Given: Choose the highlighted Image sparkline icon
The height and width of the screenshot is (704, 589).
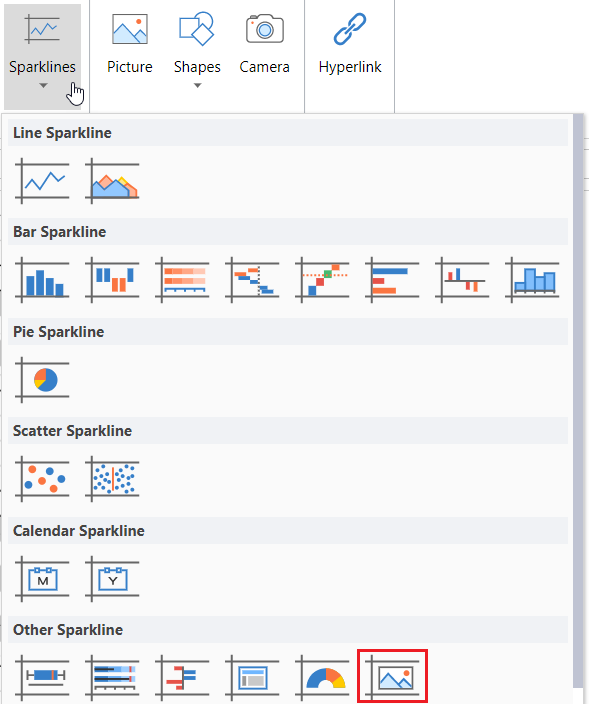Looking at the screenshot, I should pos(392,677).
